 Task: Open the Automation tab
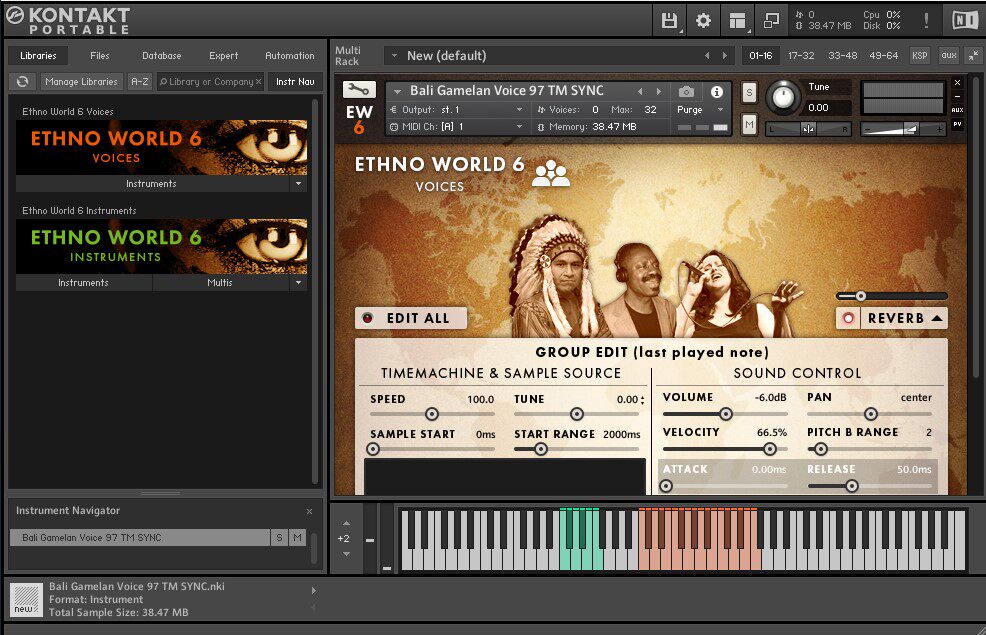(x=289, y=56)
